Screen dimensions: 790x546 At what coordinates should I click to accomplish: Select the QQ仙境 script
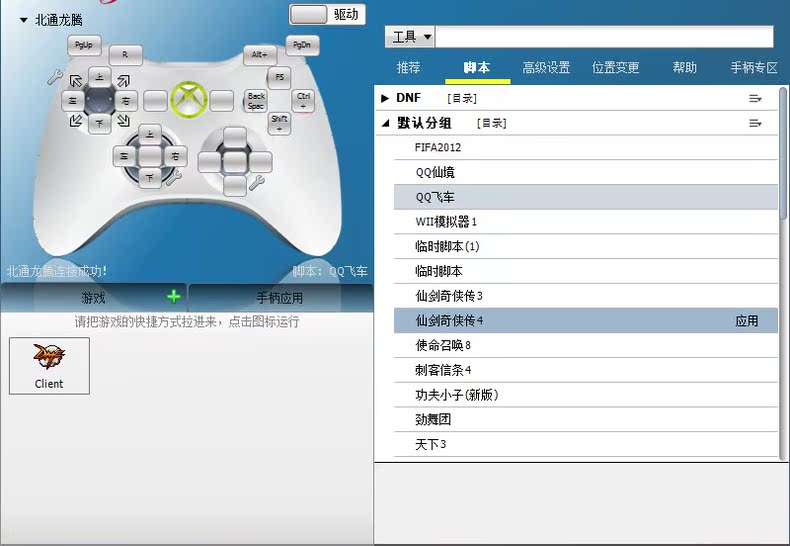(586, 172)
